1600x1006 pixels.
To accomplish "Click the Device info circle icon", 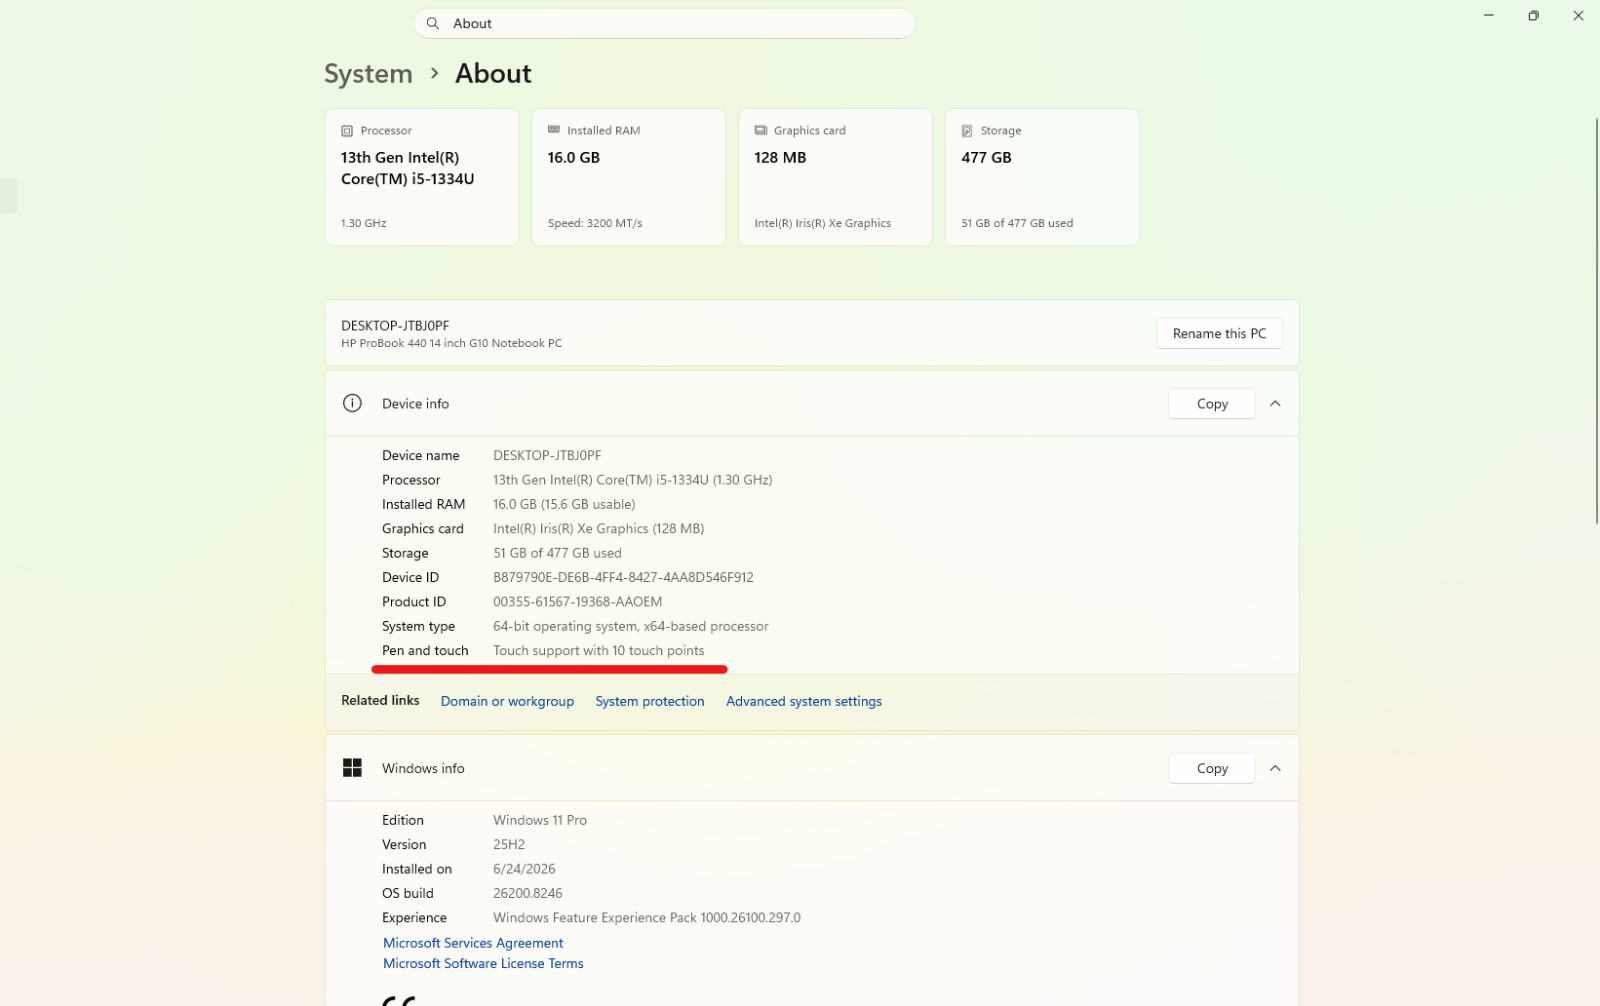I will tap(352, 403).
